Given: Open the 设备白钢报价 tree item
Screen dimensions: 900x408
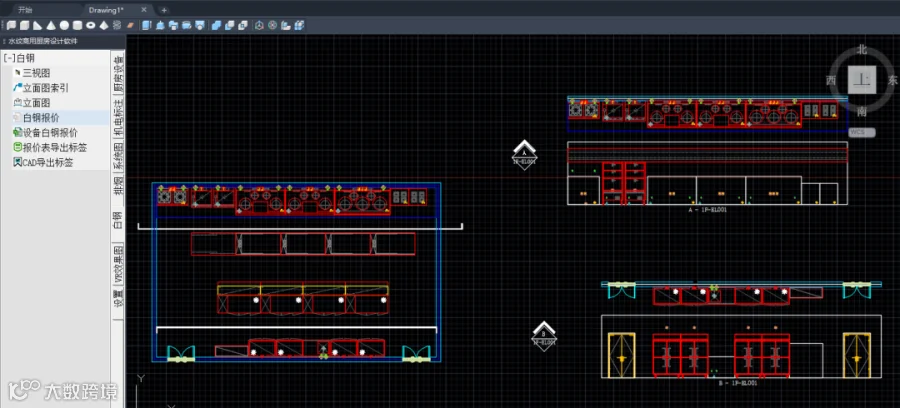Looking at the screenshot, I should pos(50,133).
